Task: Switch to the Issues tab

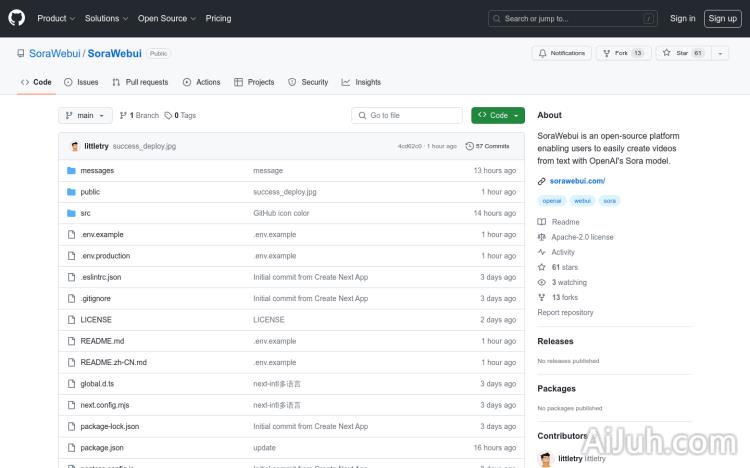Action: [81, 82]
